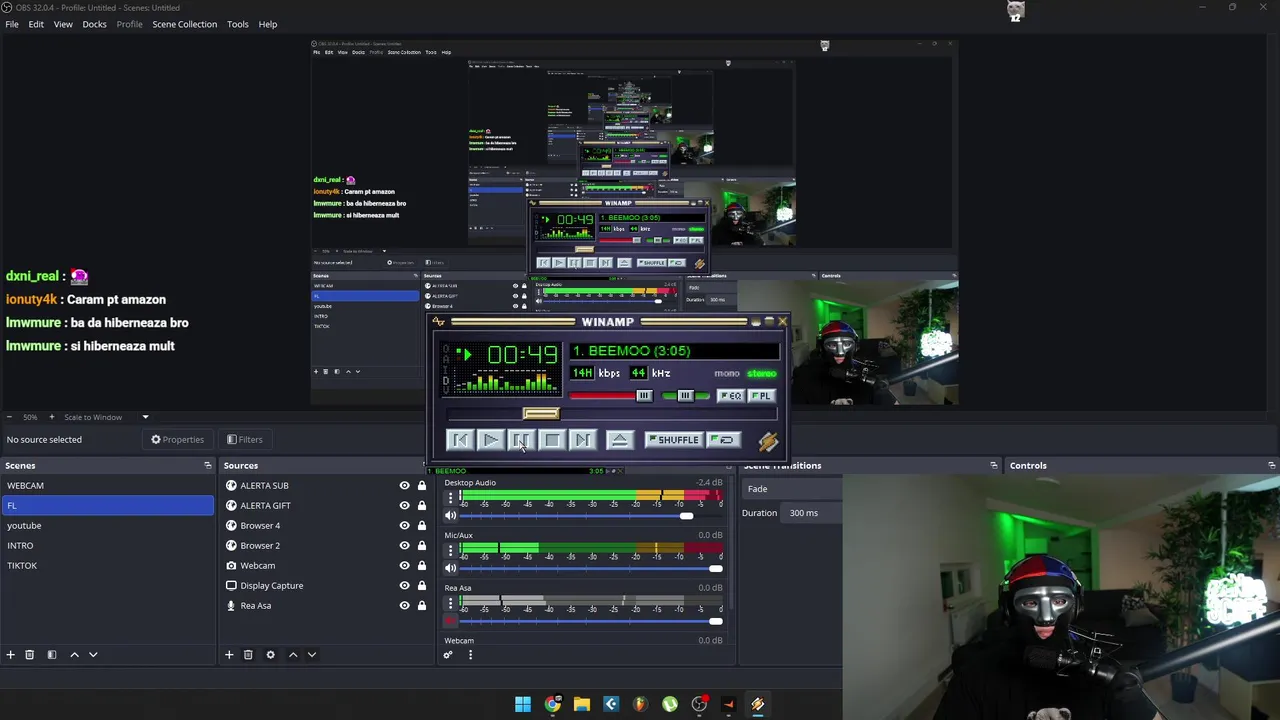Click the Filters button
The image size is (1280, 720).
pos(244,439)
